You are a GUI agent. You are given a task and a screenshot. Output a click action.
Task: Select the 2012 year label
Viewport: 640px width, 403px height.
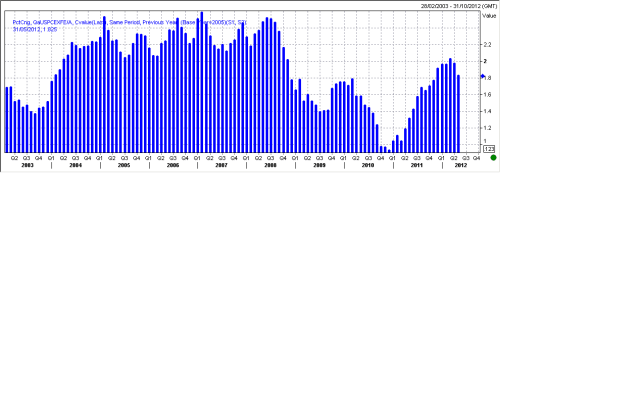pyautogui.click(x=460, y=165)
